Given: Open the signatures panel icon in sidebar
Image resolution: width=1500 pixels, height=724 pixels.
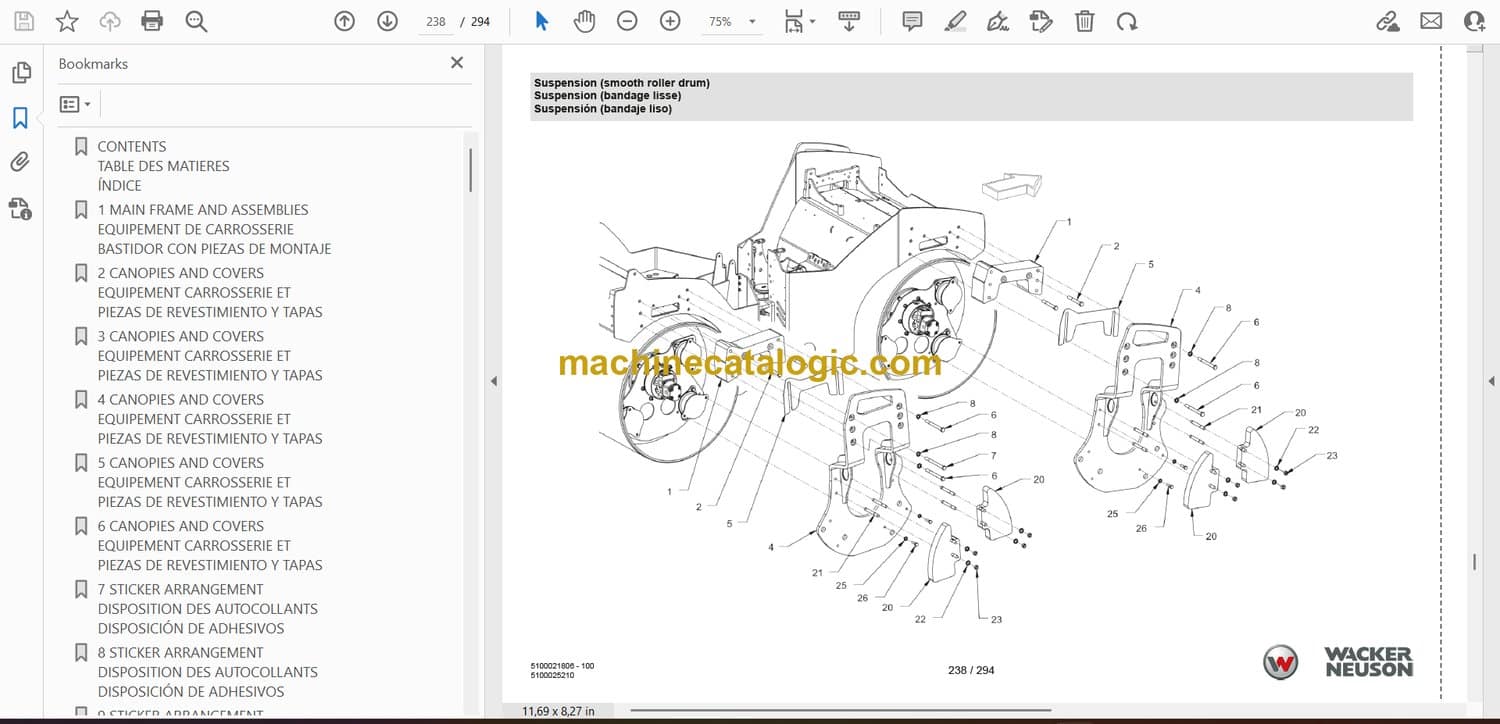Looking at the screenshot, I should pos(20,208).
